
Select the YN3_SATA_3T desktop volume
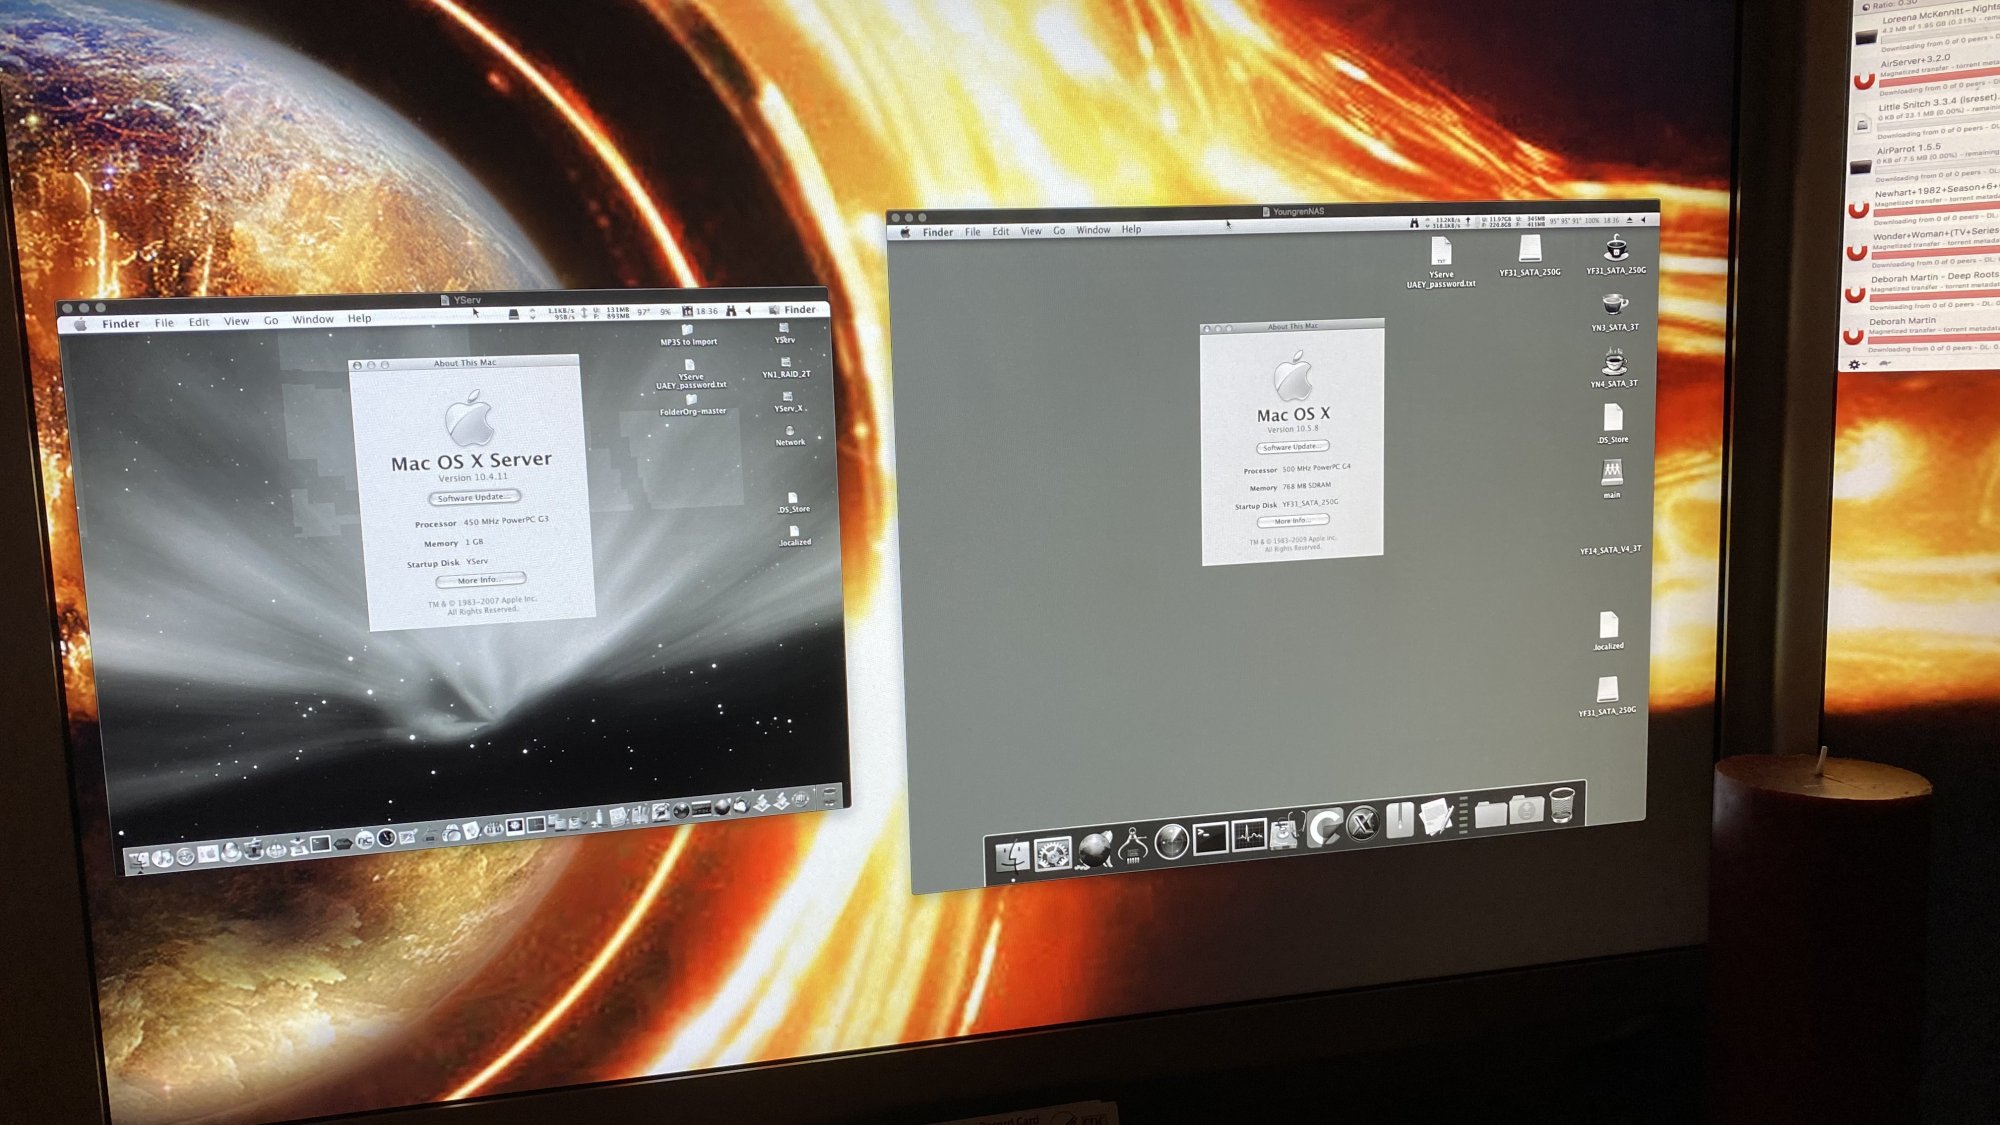coord(1614,311)
